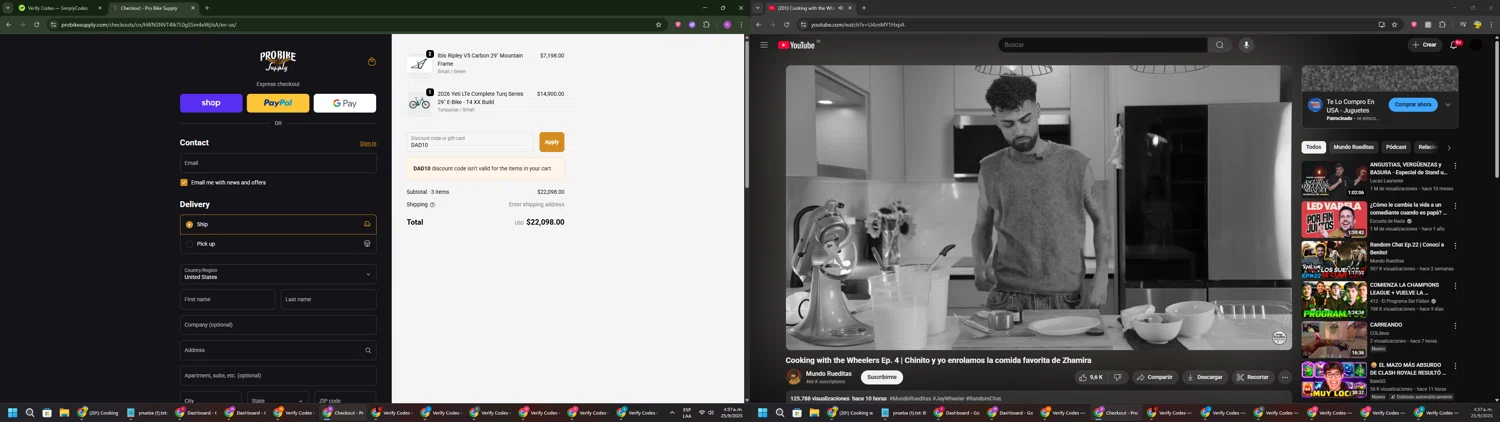
Task: Open options for CARREANDO video
Action: pos(1455,326)
